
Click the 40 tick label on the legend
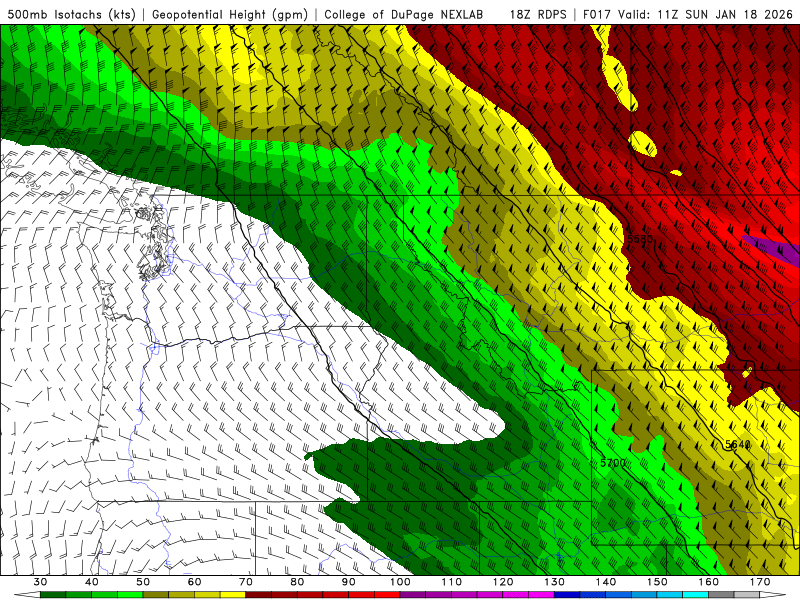(x=92, y=582)
